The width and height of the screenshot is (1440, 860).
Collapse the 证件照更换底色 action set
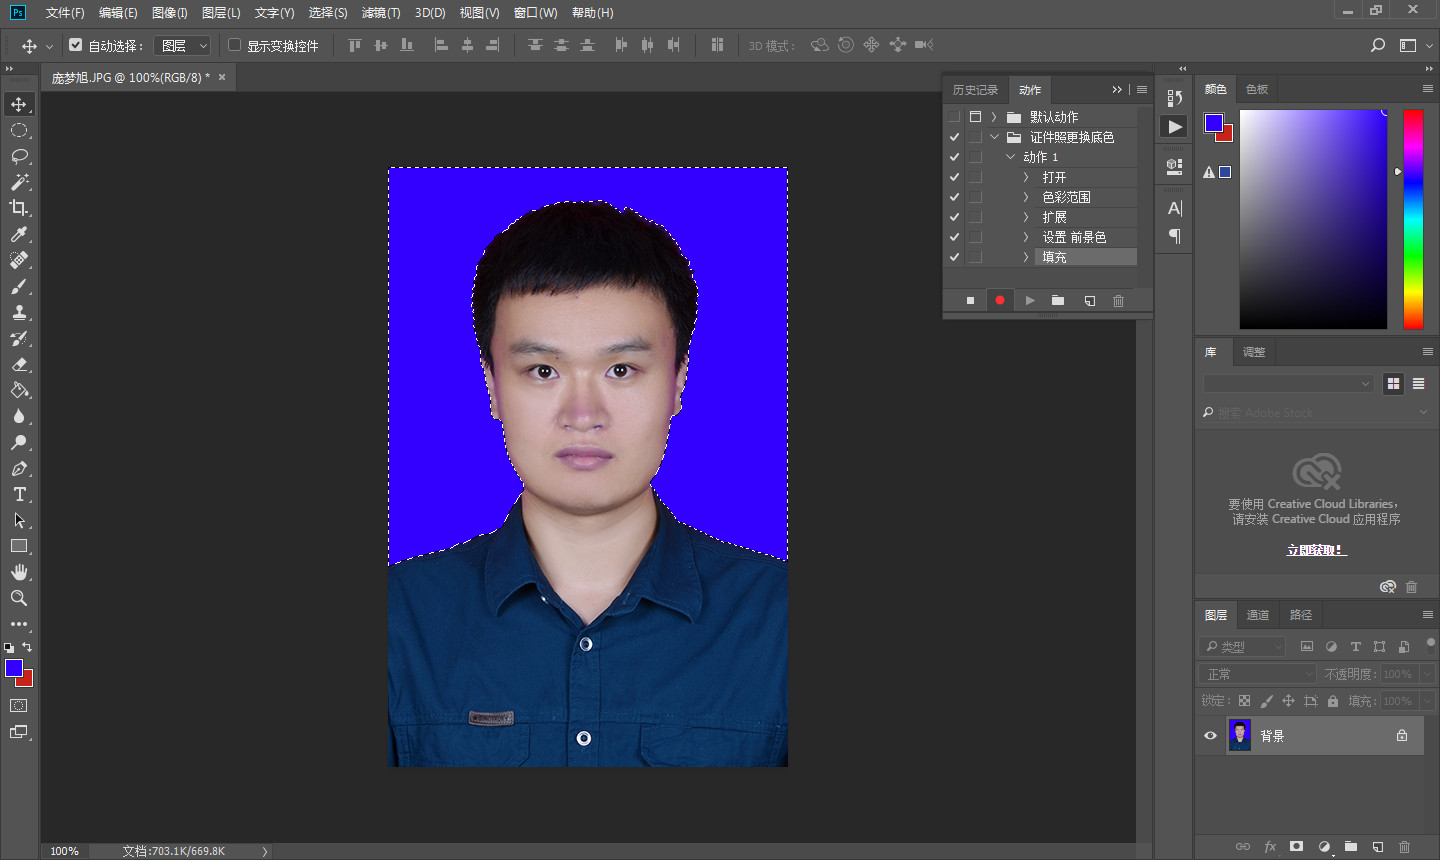point(994,137)
